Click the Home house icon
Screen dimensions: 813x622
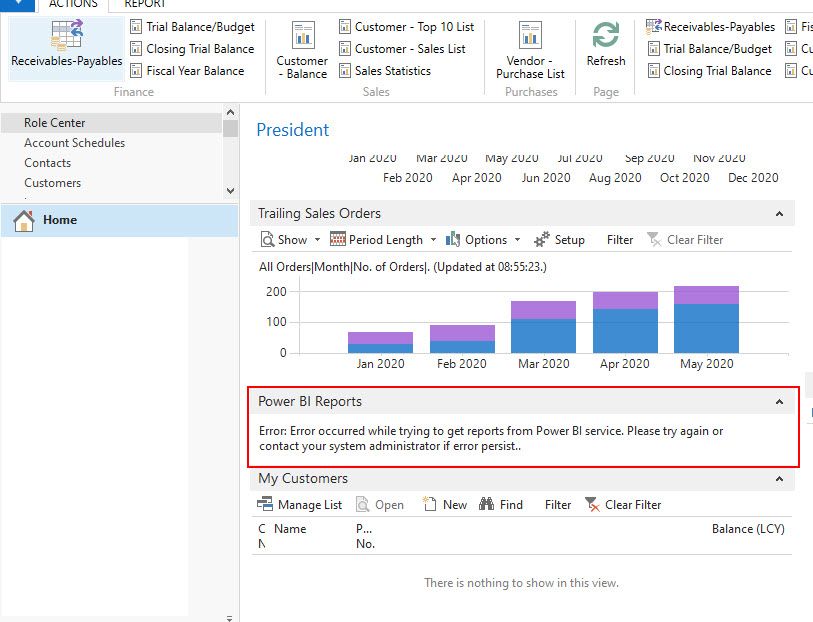24,220
